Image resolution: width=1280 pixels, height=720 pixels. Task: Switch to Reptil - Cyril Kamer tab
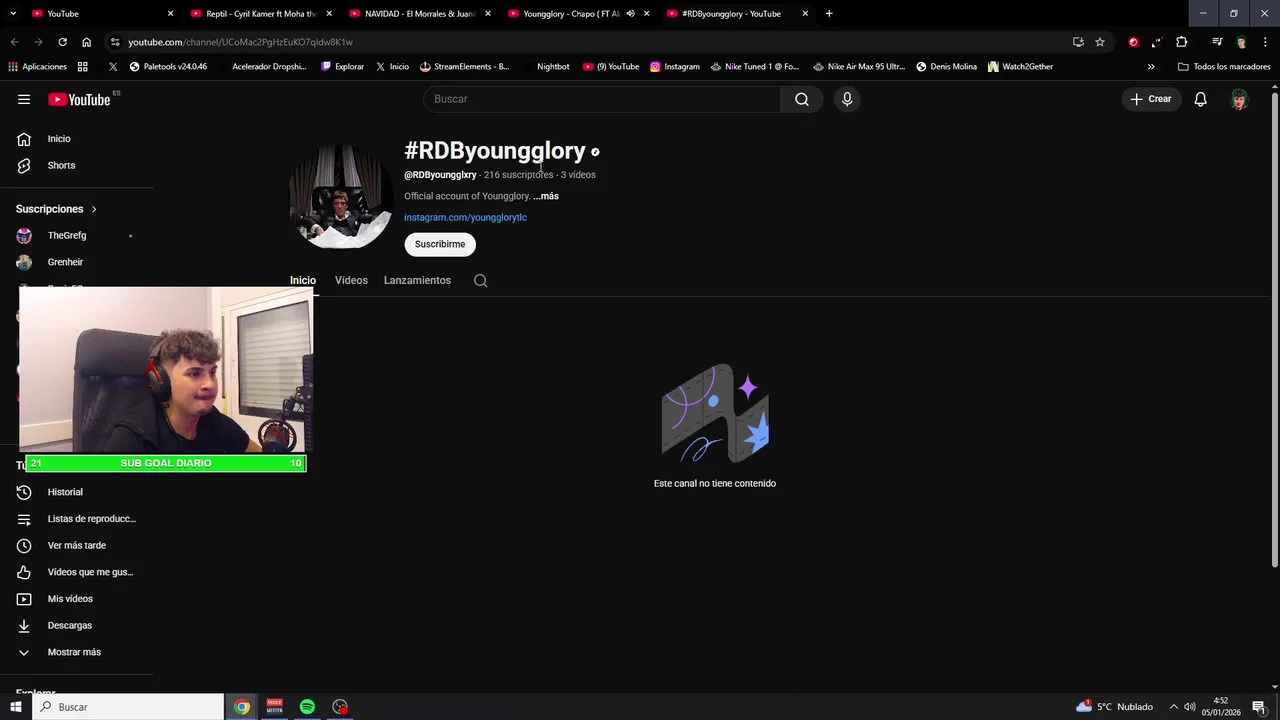(260, 14)
